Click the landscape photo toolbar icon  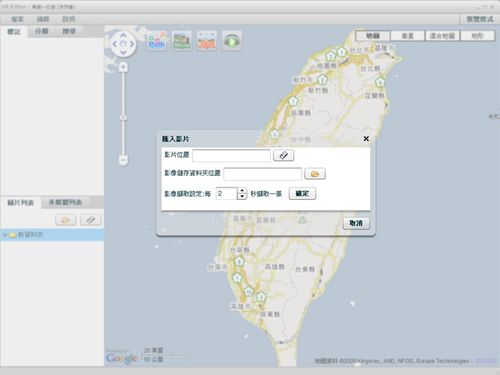[x=182, y=41]
